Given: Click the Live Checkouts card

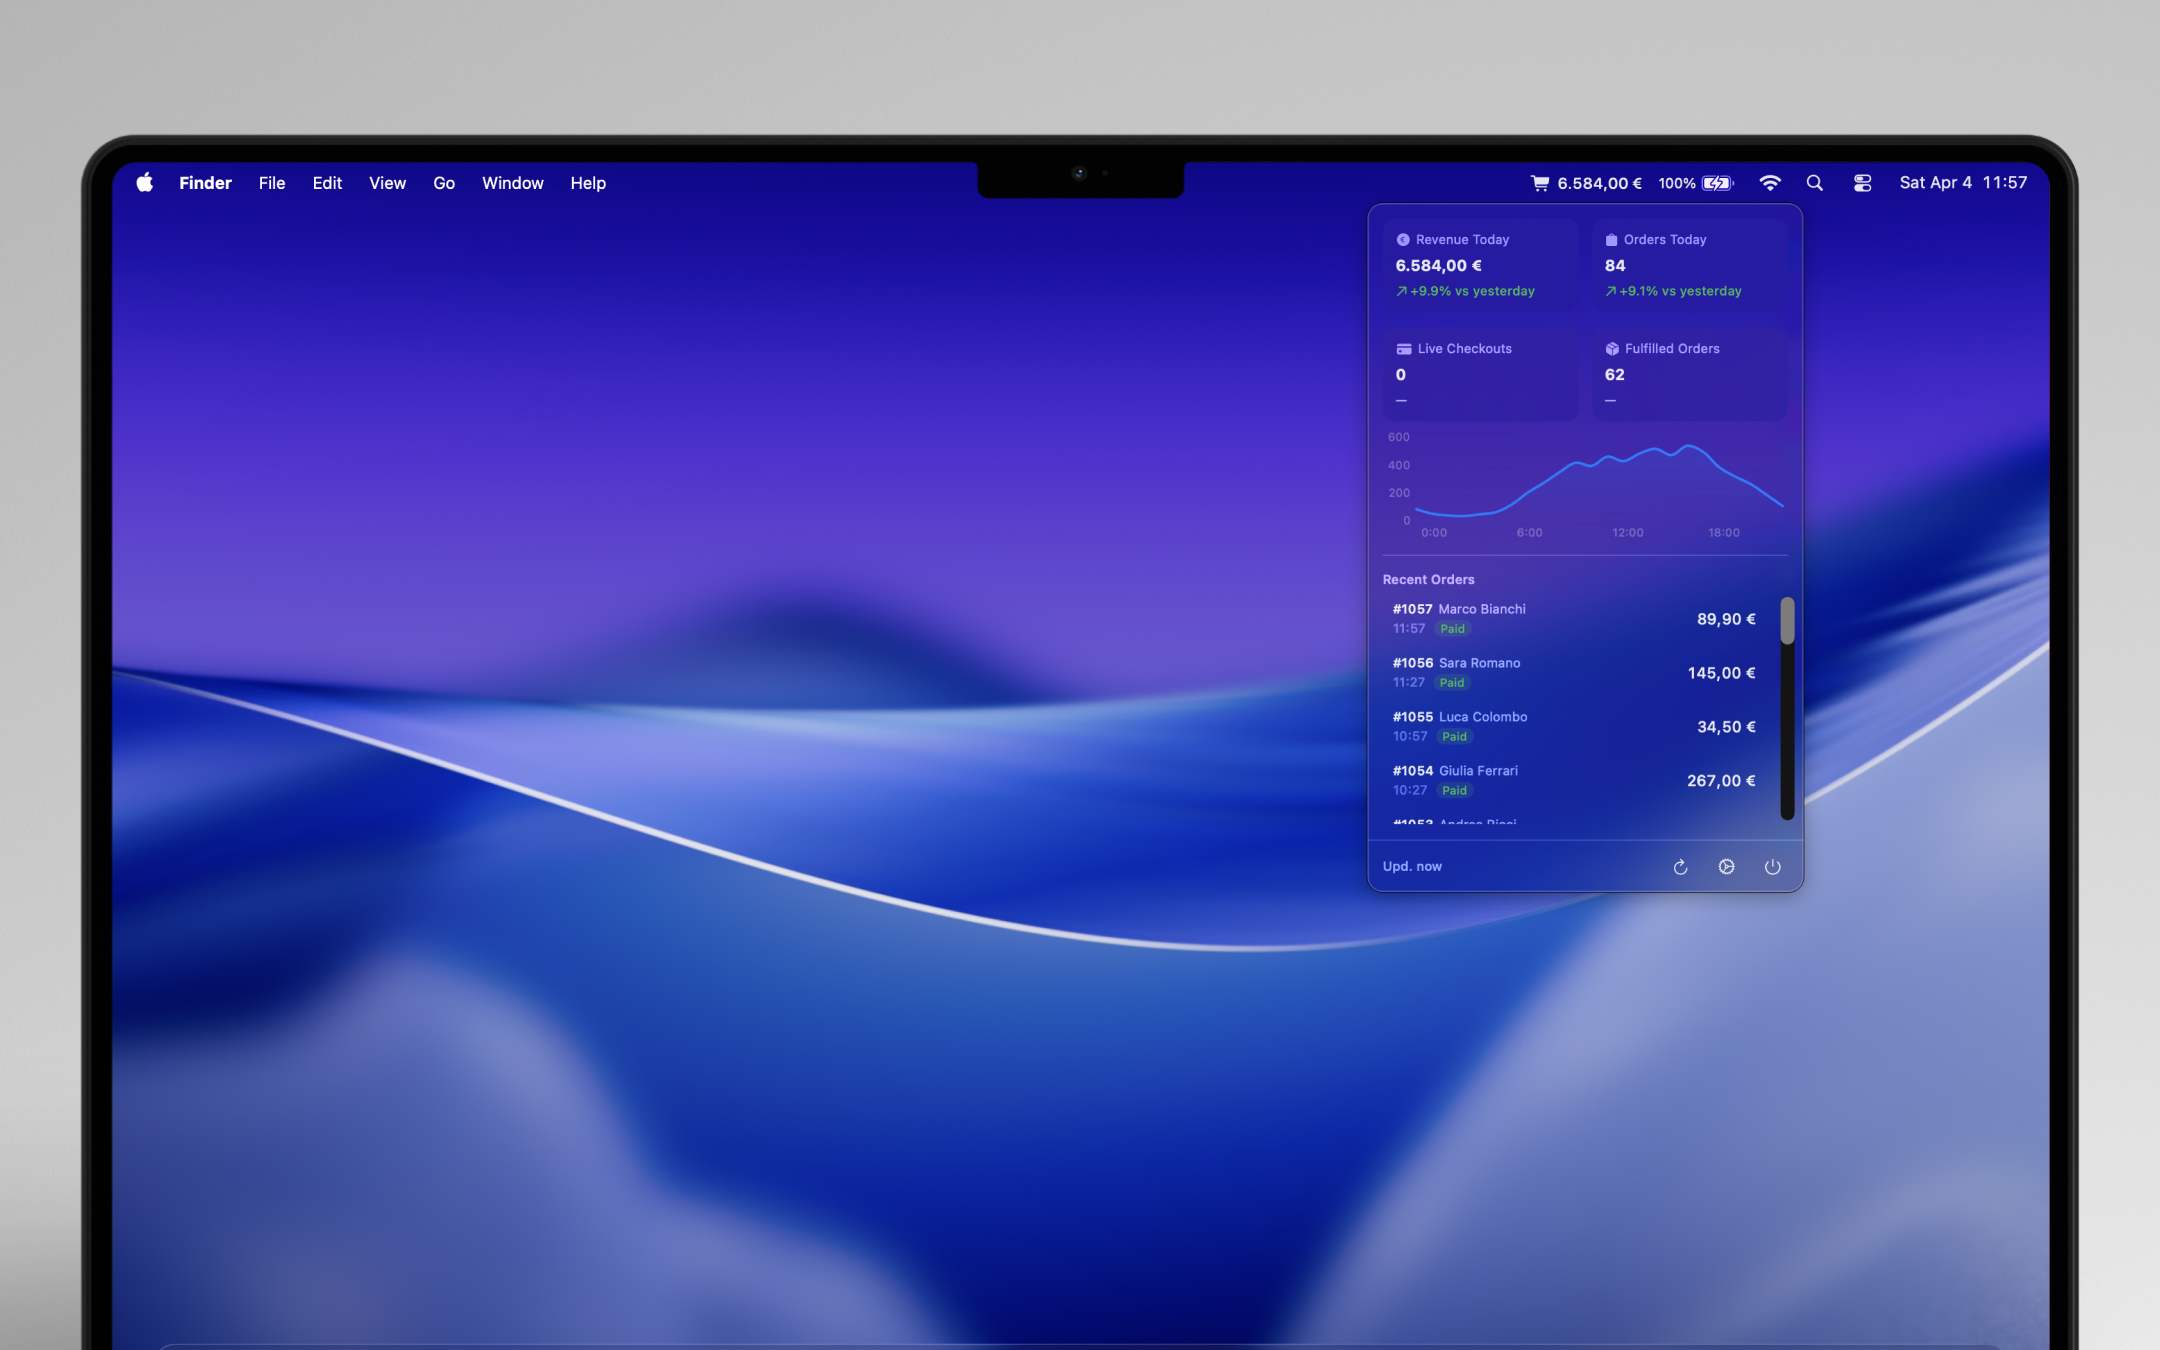Looking at the screenshot, I should [1480, 374].
